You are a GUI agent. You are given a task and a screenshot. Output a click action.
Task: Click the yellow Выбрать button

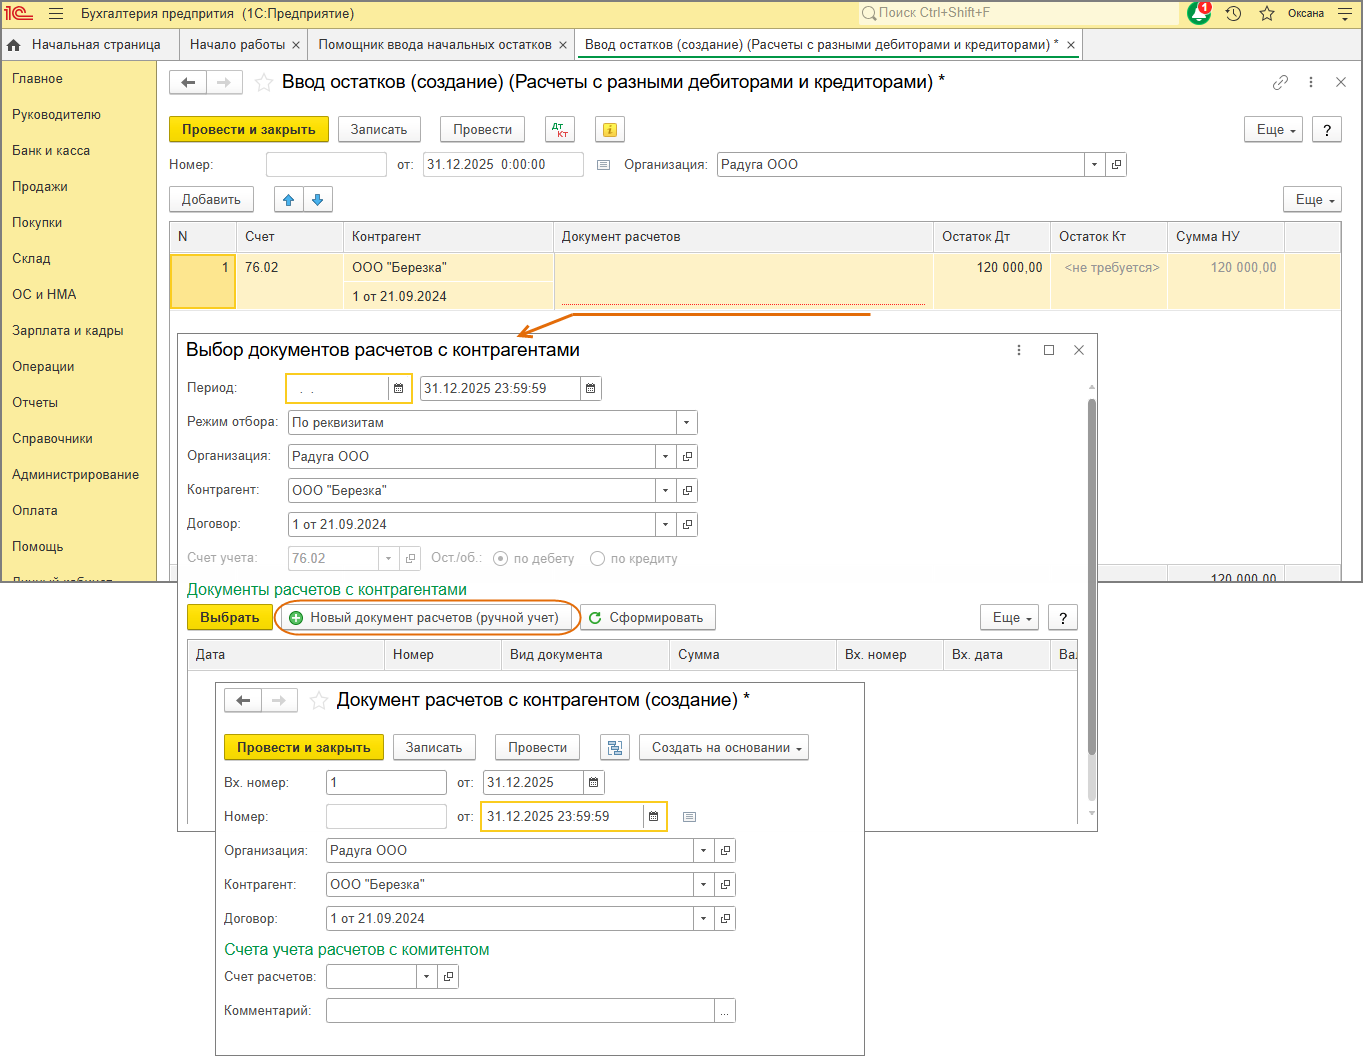(230, 618)
